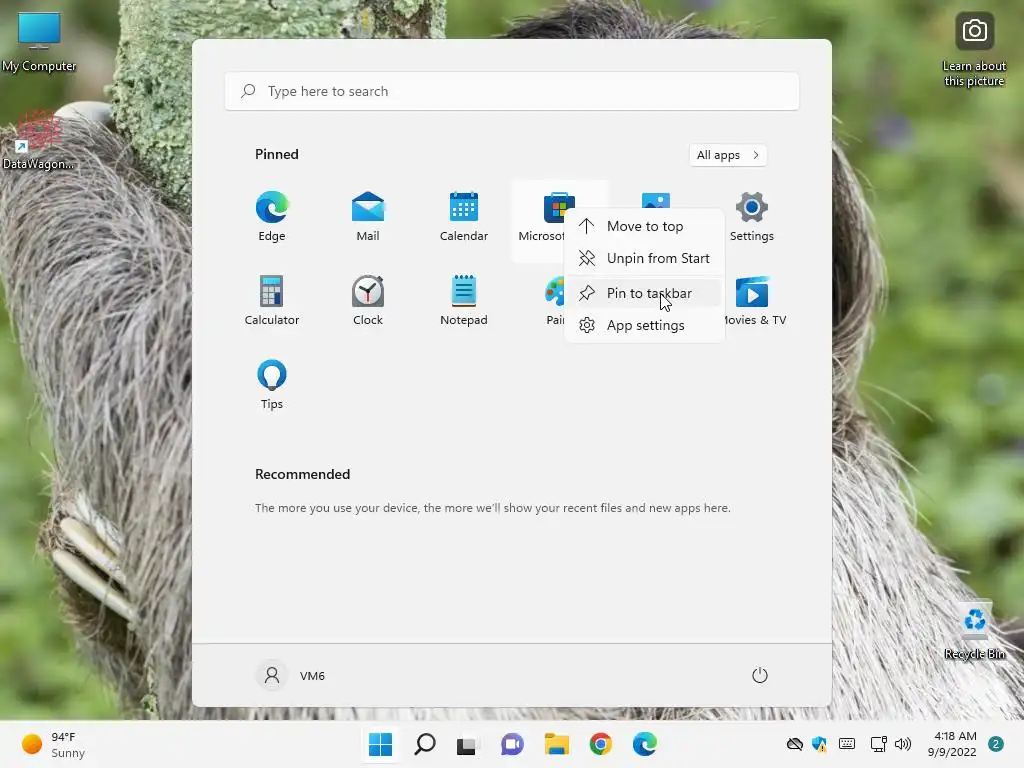
Task: Launch Microsoft Edge from the taskbar
Action: (645, 744)
